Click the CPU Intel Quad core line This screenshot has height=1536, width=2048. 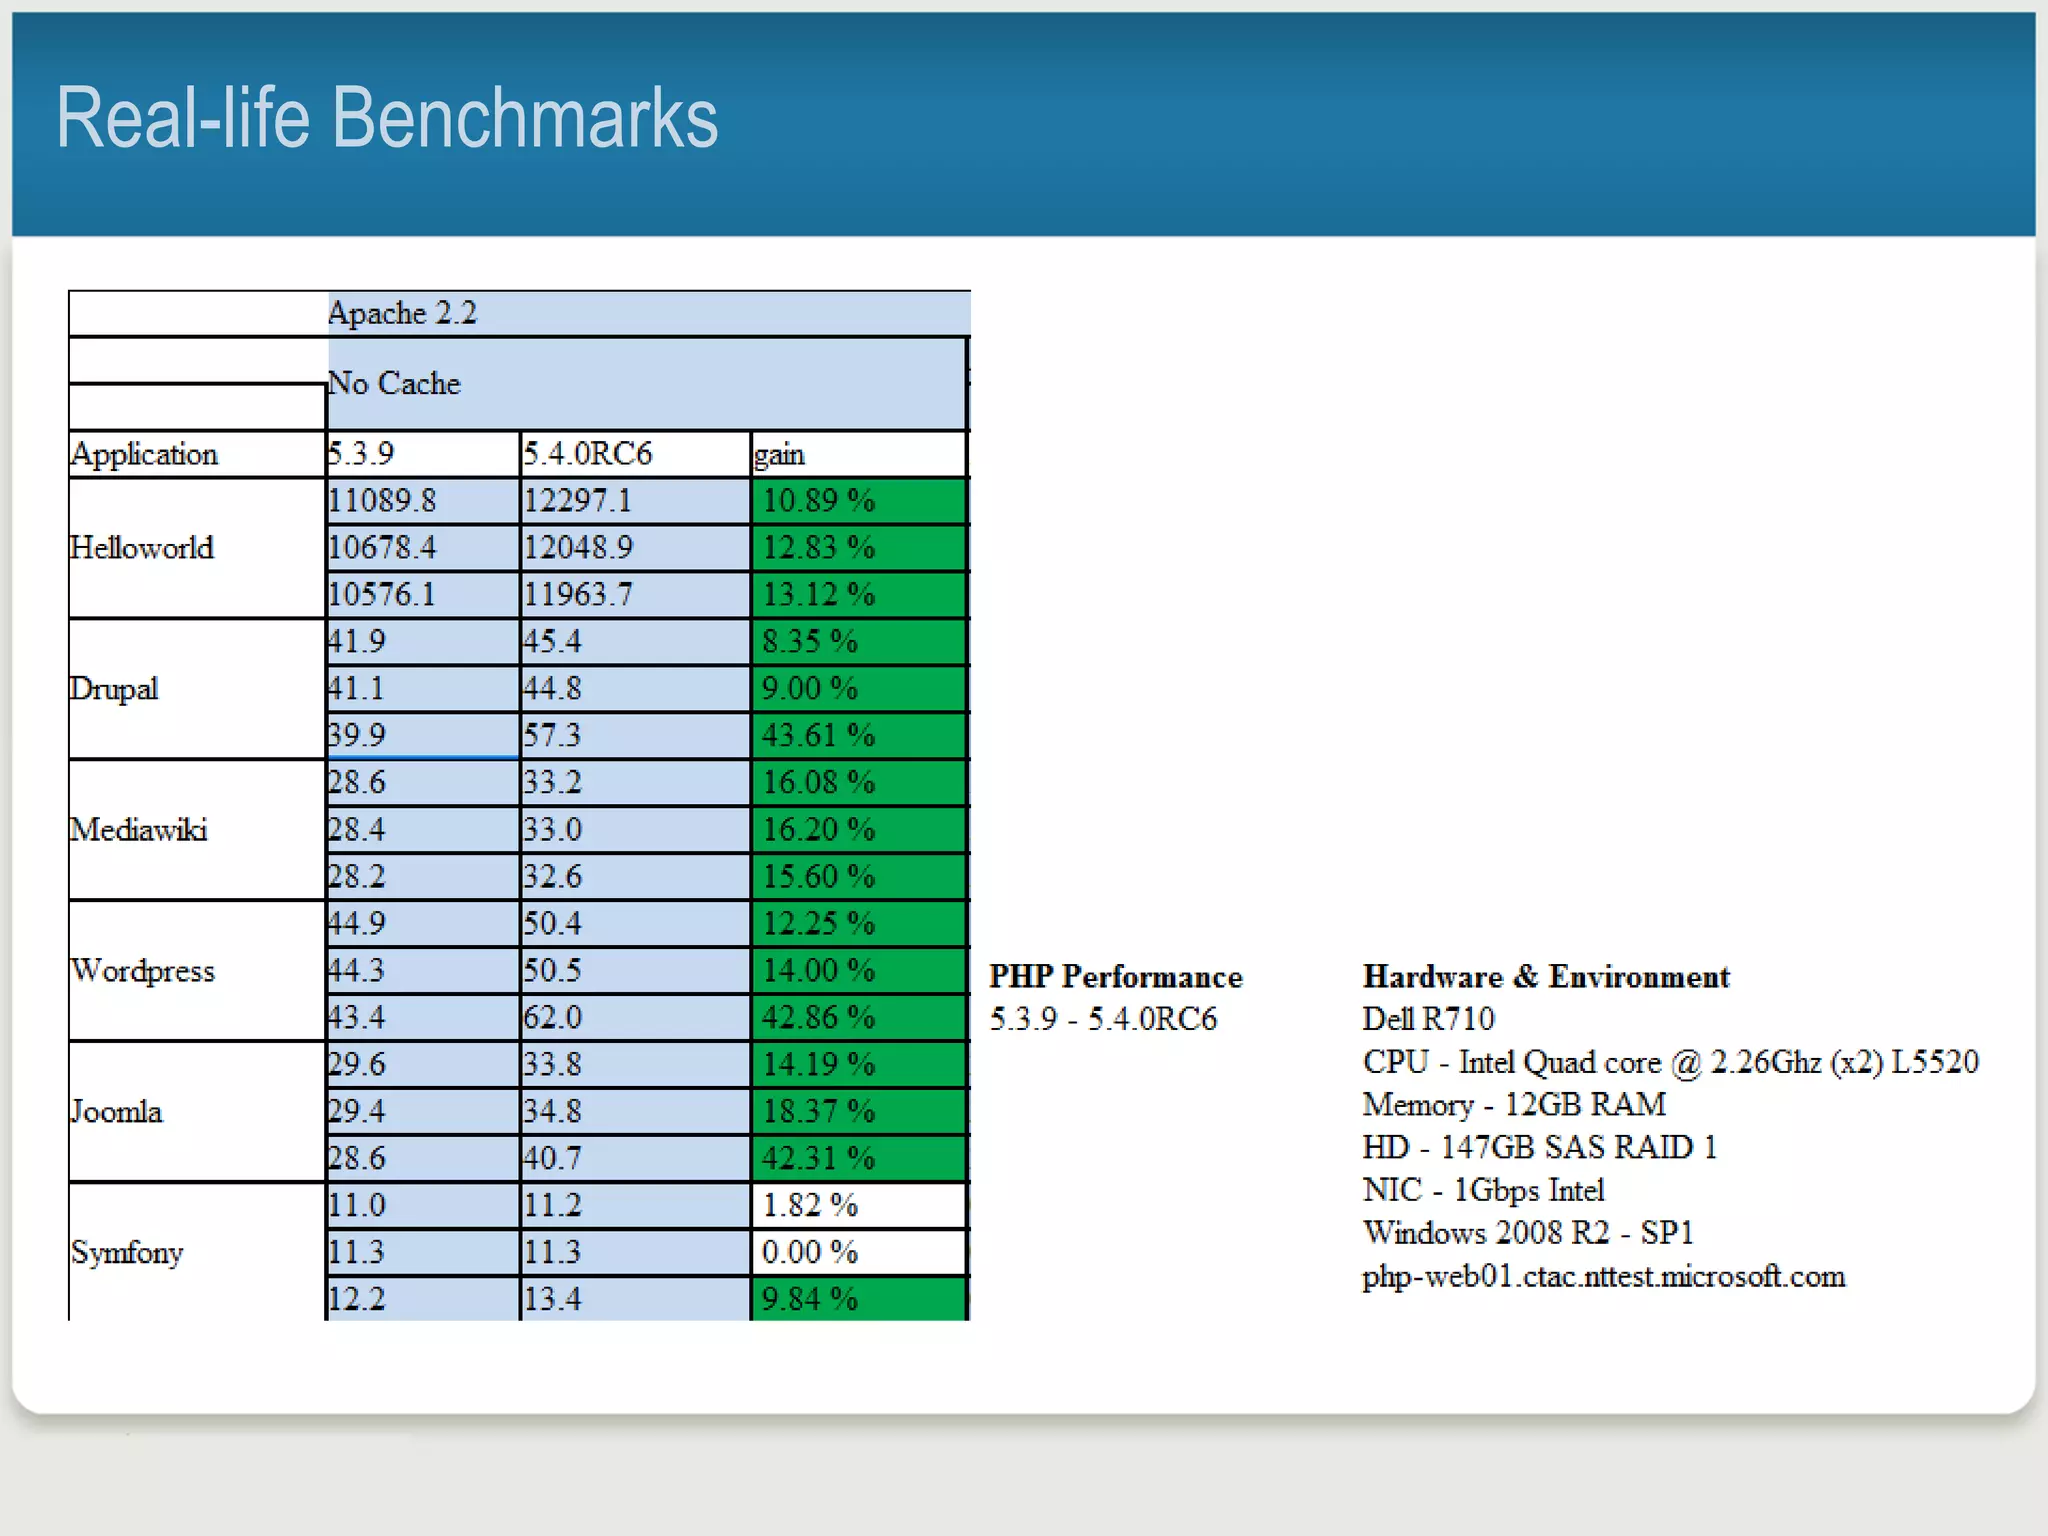pyautogui.click(x=1670, y=1062)
